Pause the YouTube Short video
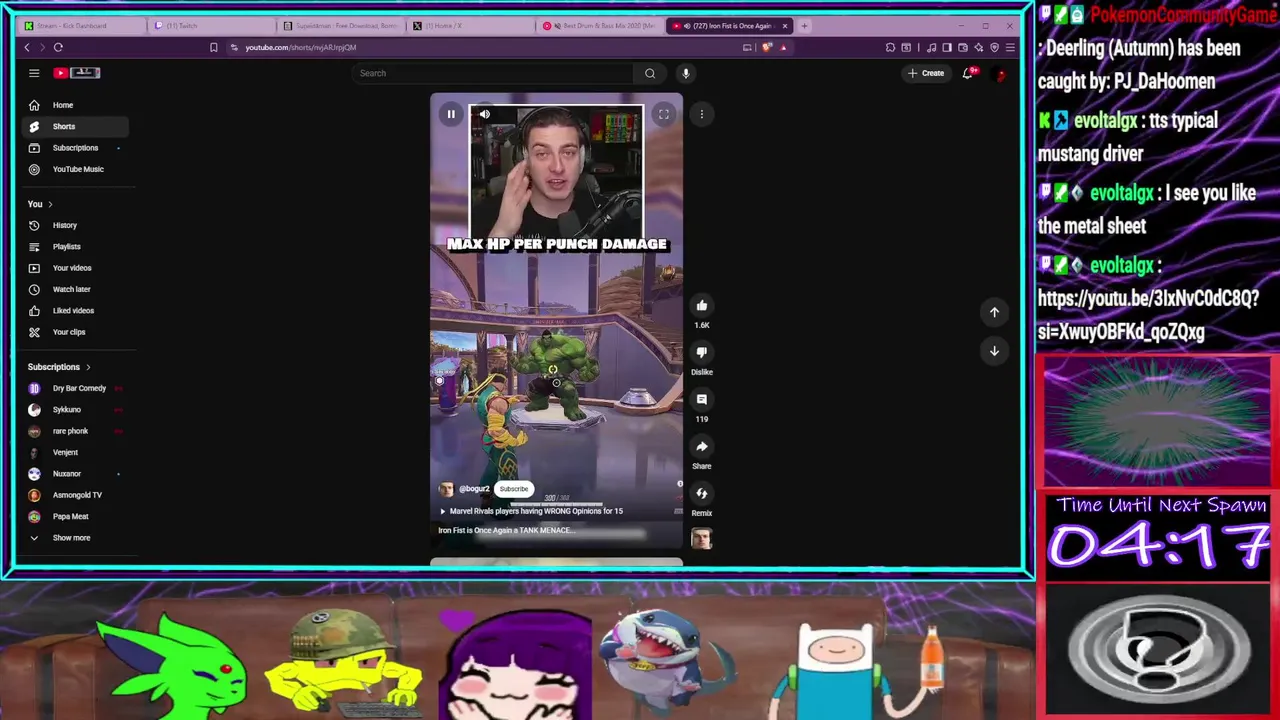 451,114
